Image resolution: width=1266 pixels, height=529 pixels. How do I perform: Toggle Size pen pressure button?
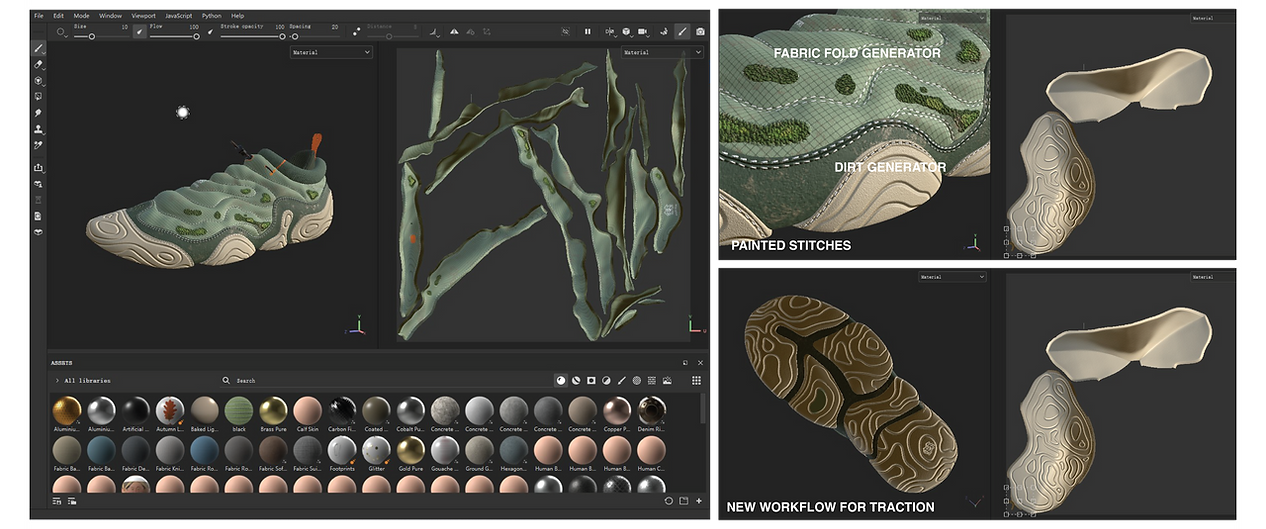coord(139,31)
